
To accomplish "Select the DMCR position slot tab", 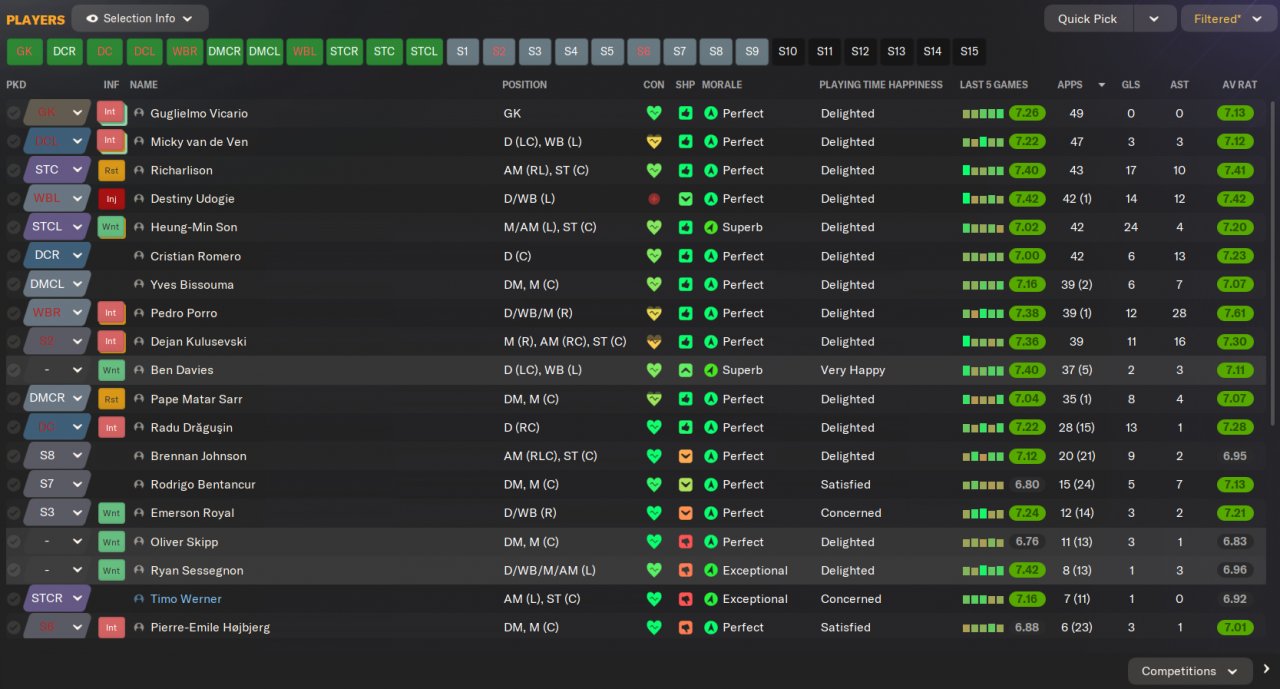I will 224,51.
